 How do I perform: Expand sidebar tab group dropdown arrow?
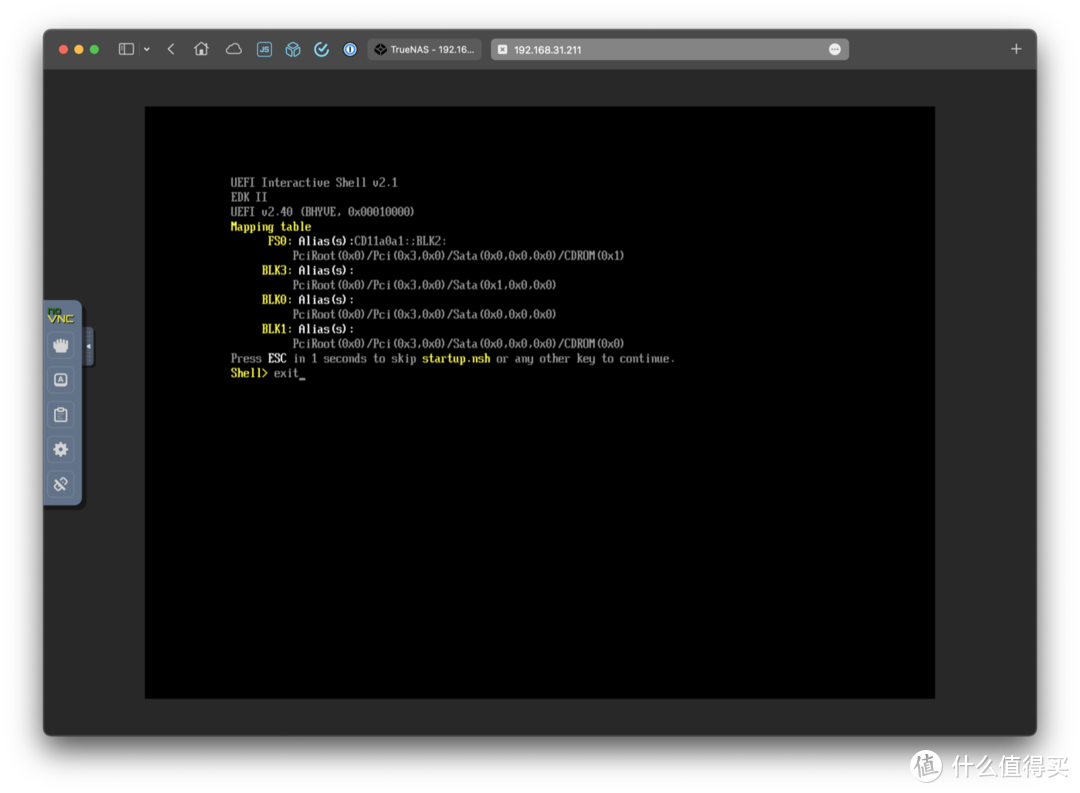coord(147,49)
